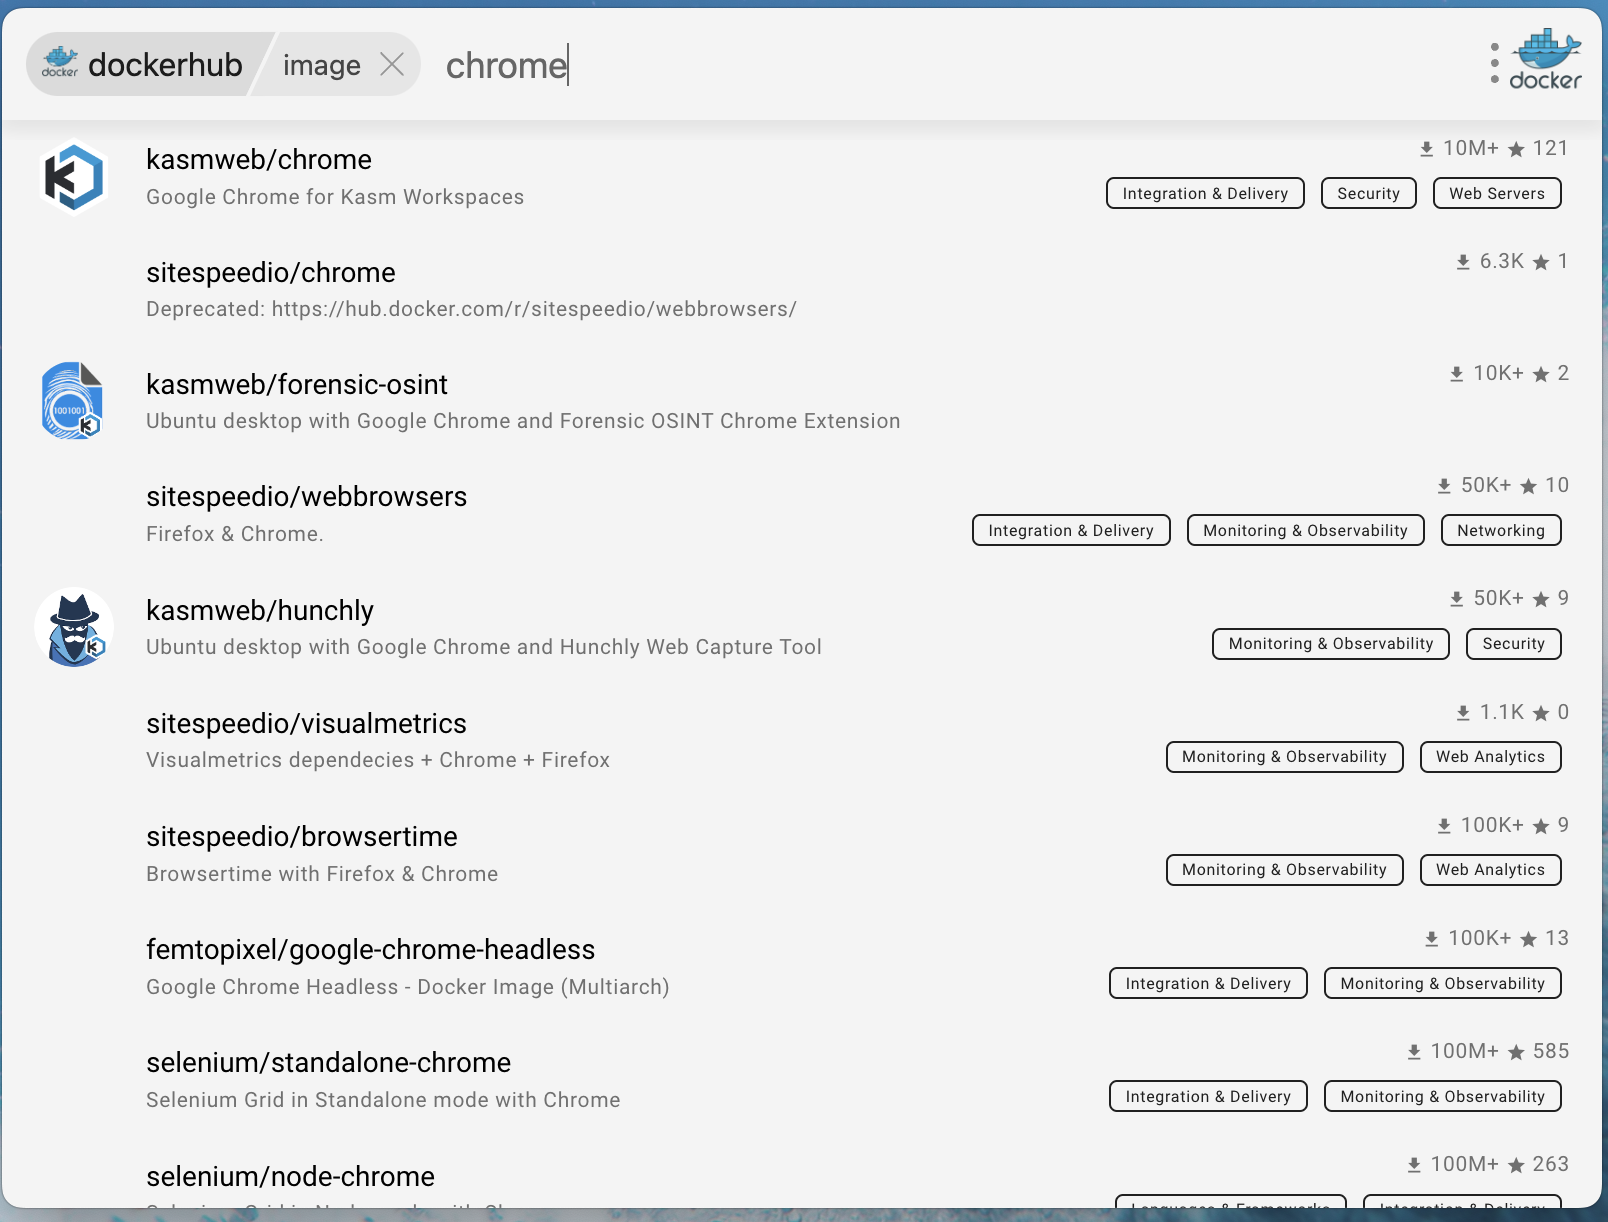Screen dimensions: 1608x1222
Task: Click Integration & Delivery tag on sitespeedio/webbrowsers
Action: coord(1071,530)
